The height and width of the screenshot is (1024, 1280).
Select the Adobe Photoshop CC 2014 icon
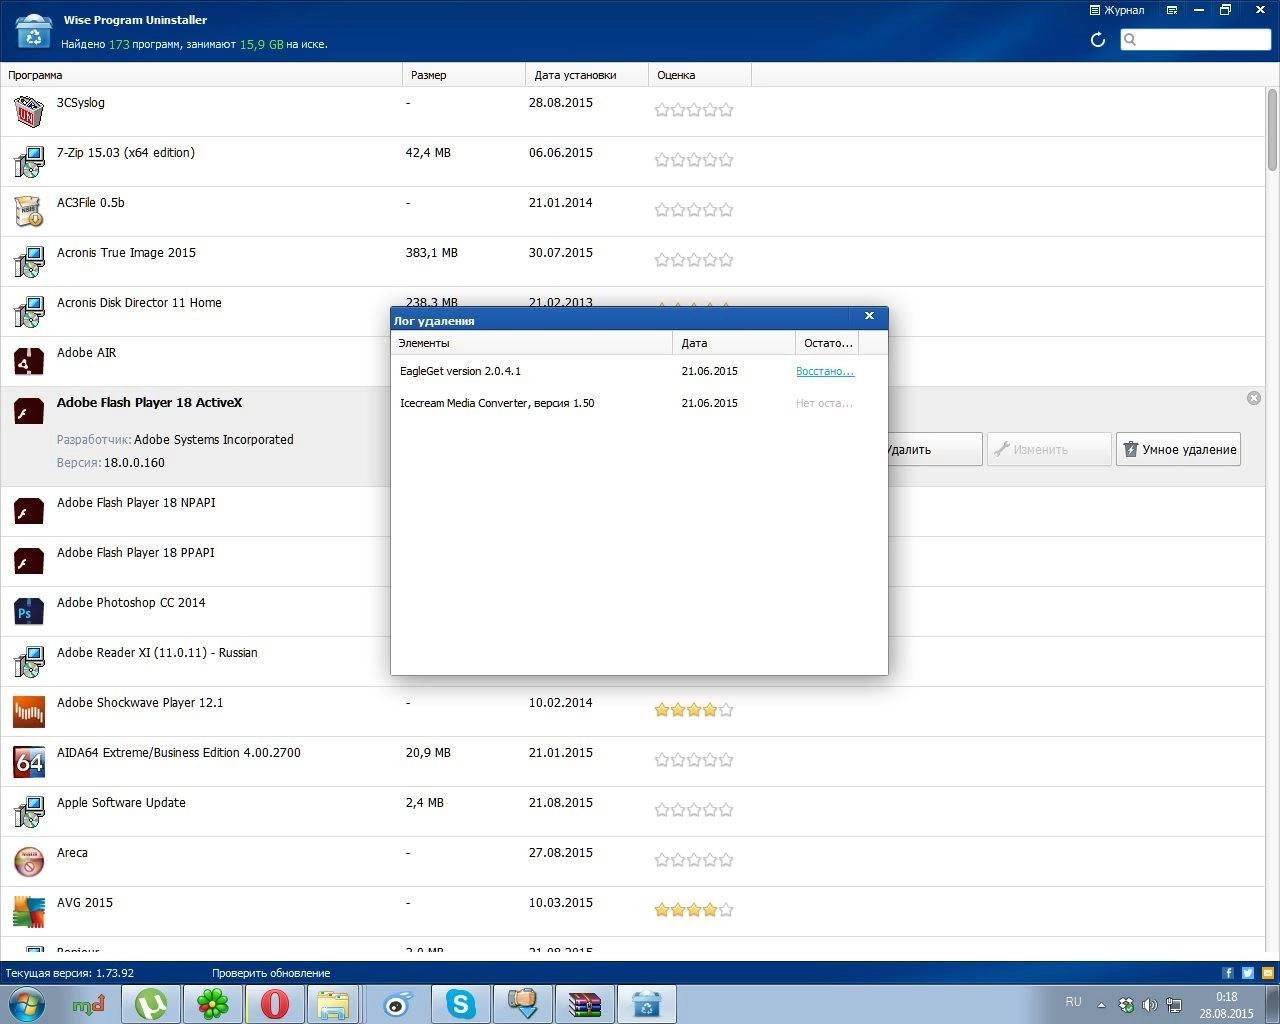(x=29, y=611)
